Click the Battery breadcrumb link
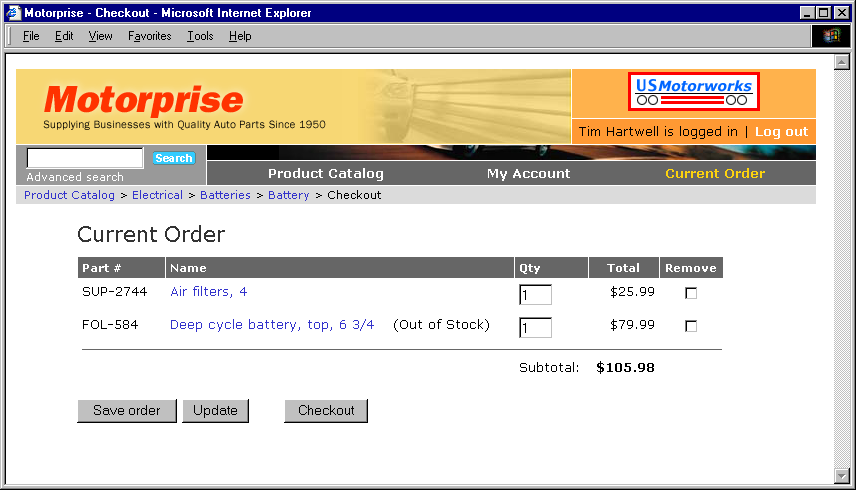This screenshot has width=856, height=490. click(x=288, y=195)
